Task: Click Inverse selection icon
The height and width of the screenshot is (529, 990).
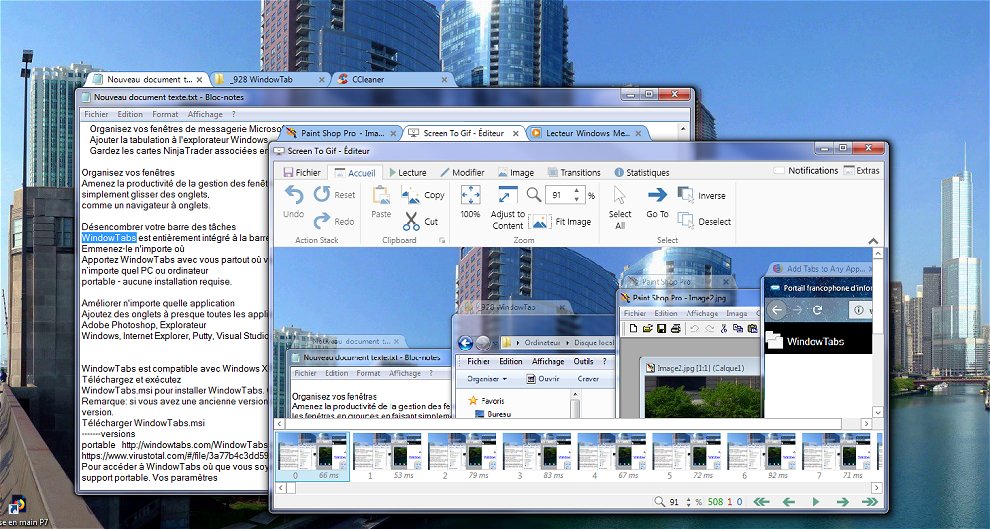Action: tap(685, 195)
